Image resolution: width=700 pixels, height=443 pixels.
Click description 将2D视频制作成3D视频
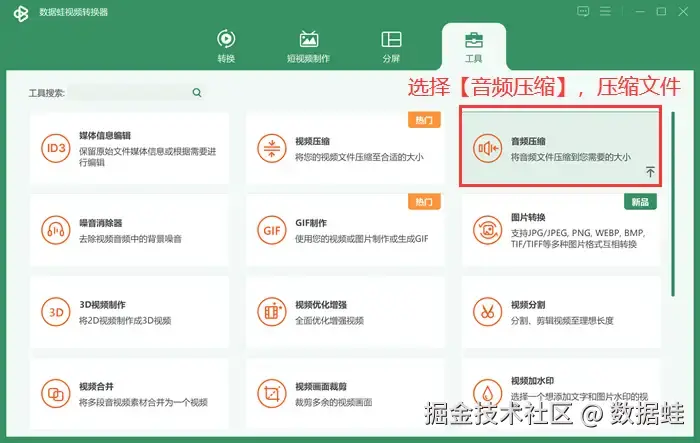pos(125,321)
